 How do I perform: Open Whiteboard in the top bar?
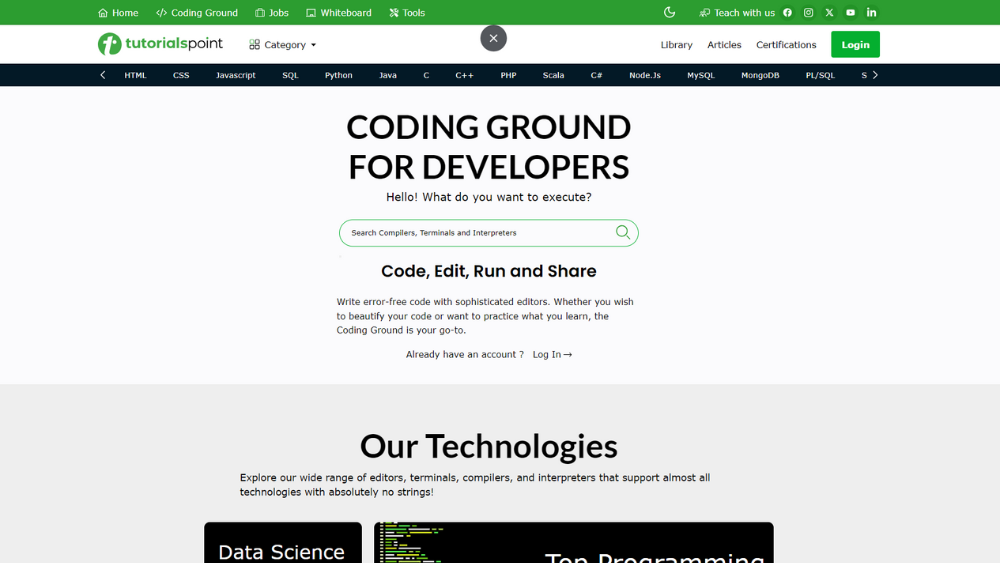[339, 13]
